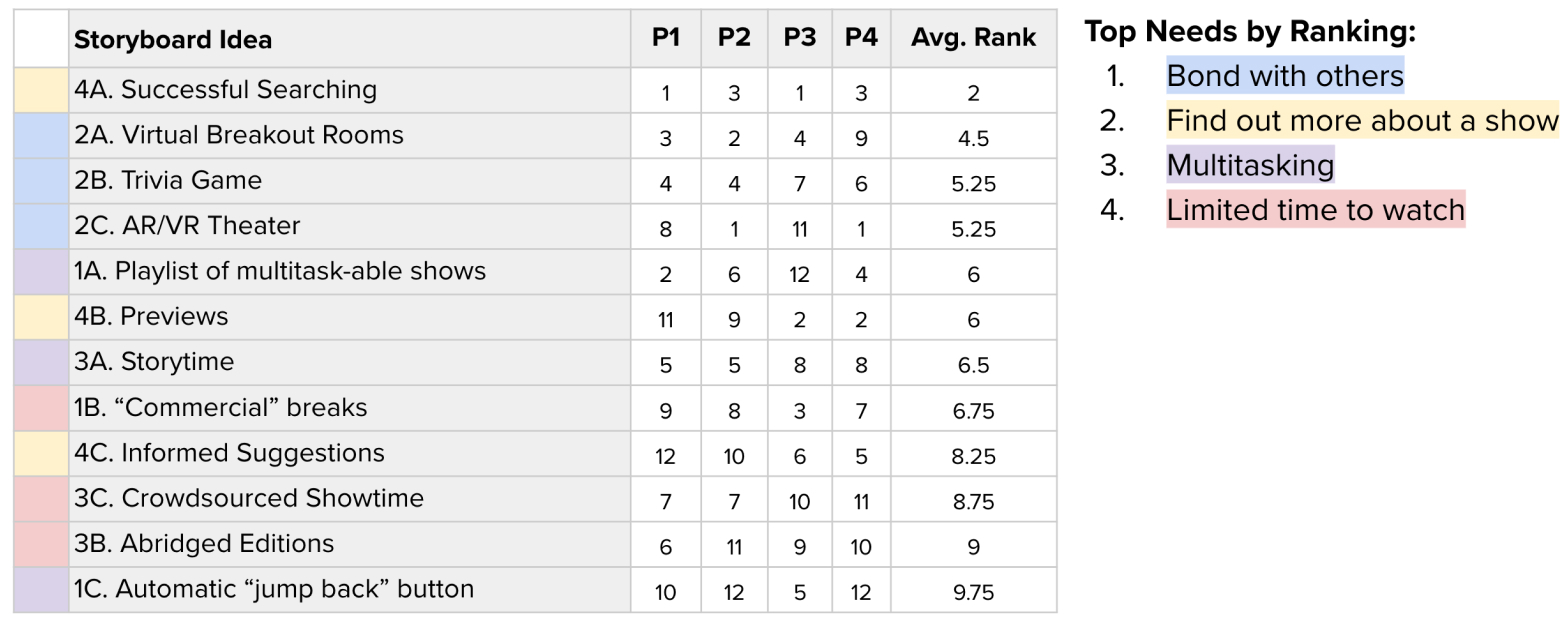Select the 2C. AR/VR Theater cell
The width and height of the screenshot is (1568, 623).
[350, 226]
